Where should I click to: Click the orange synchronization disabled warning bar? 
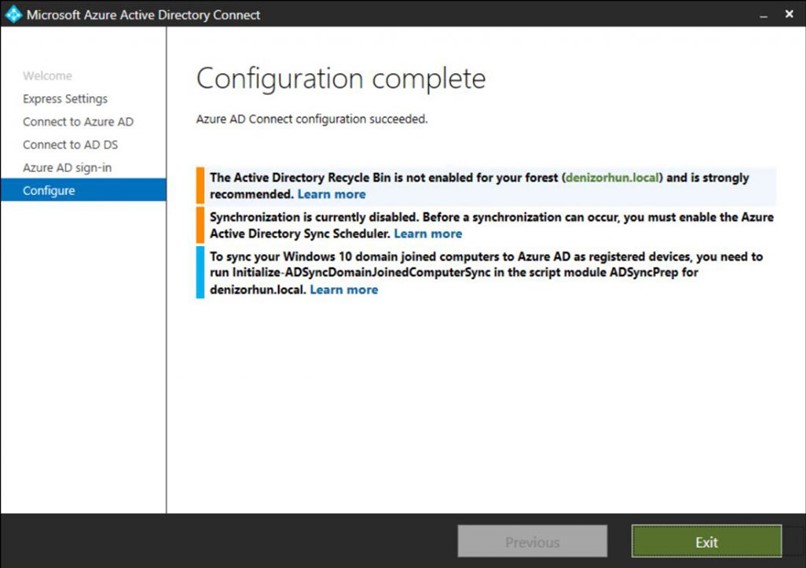point(200,225)
